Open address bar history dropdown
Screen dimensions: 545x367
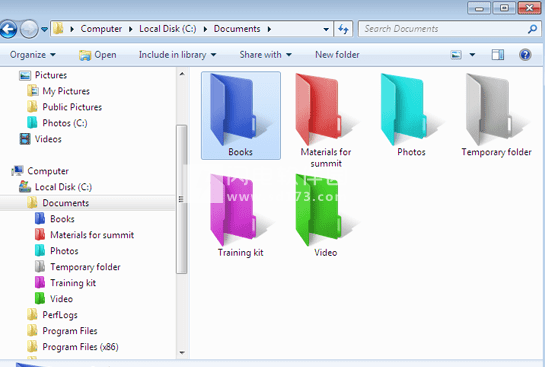click(x=326, y=29)
